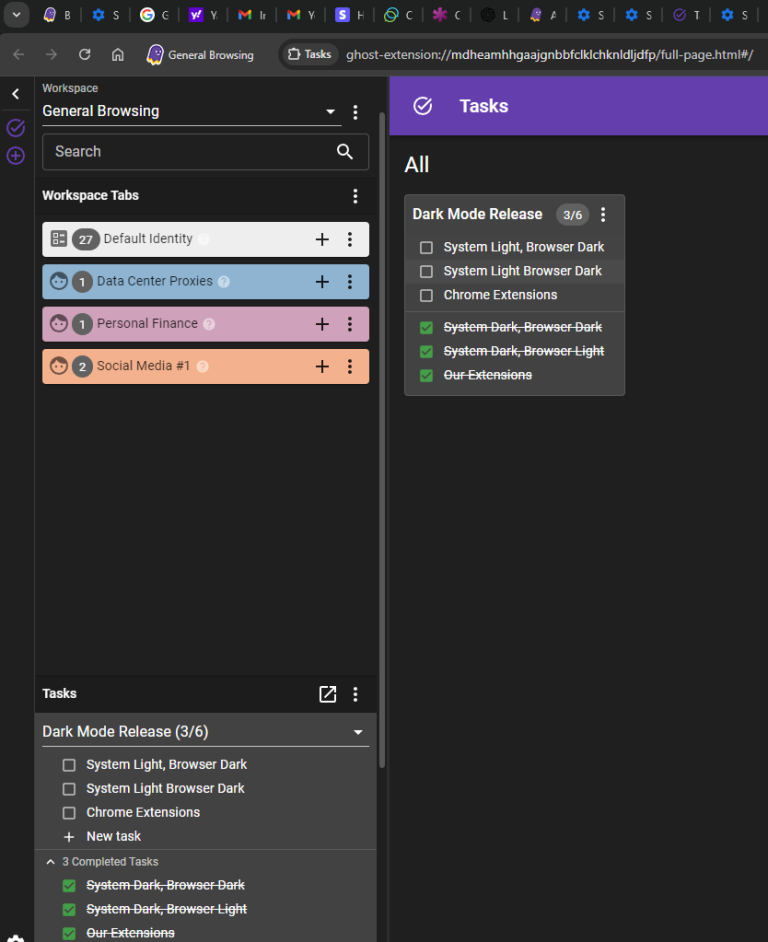
Task: Click the 3/6 progress chip on Dark Mode Release
Action: [x=572, y=215]
